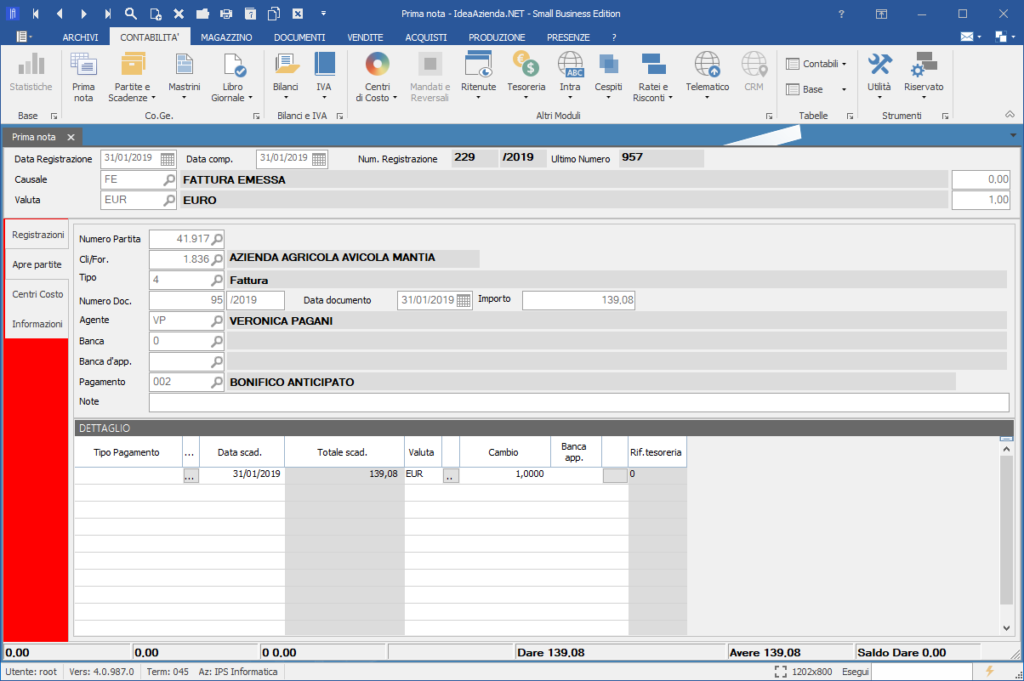The image size is (1024, 681).
Task: Click the Esegui command input field
Action: 920,671
